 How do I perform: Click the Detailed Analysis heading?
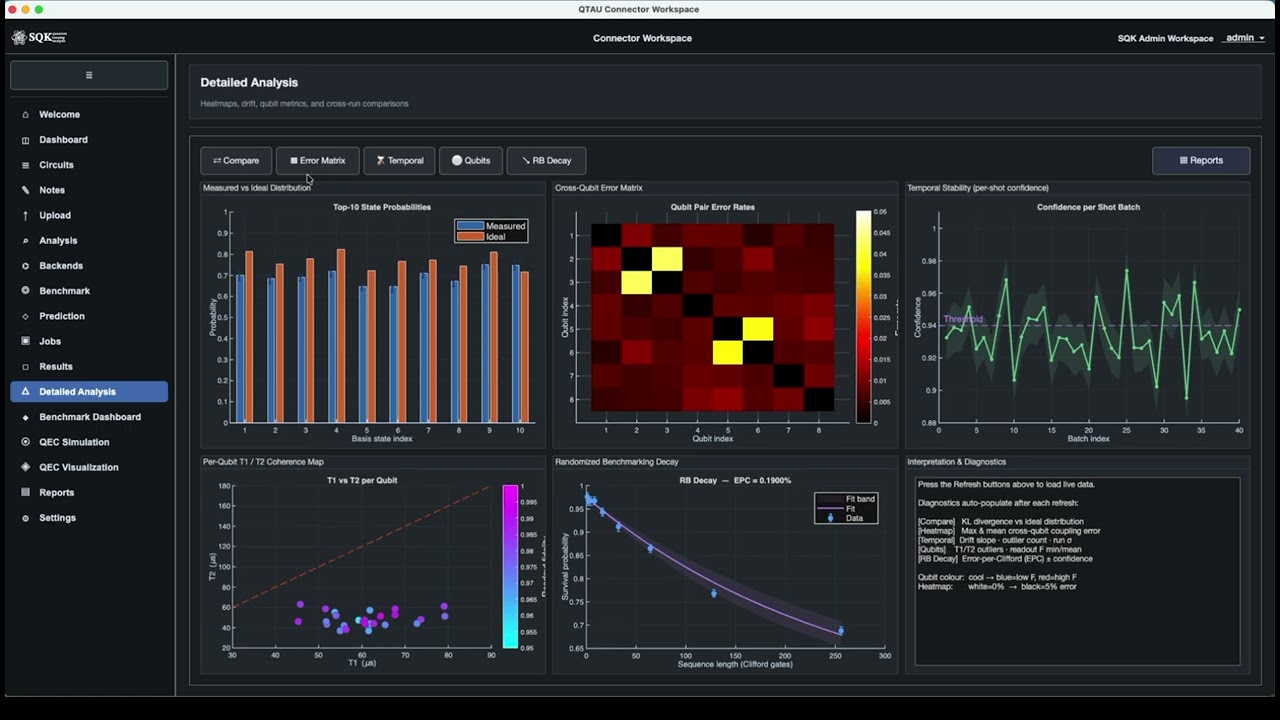pyautogui.click(x=249, y=83)
